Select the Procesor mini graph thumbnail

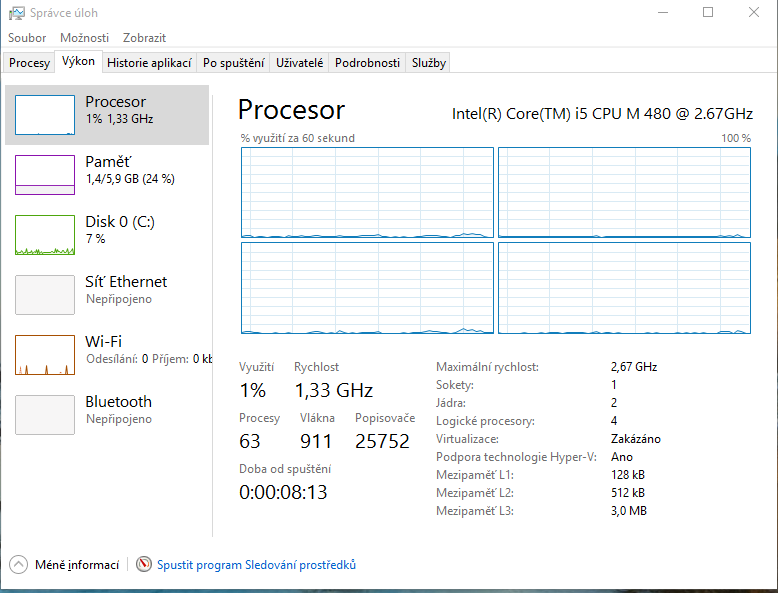[x=44, y=115]
